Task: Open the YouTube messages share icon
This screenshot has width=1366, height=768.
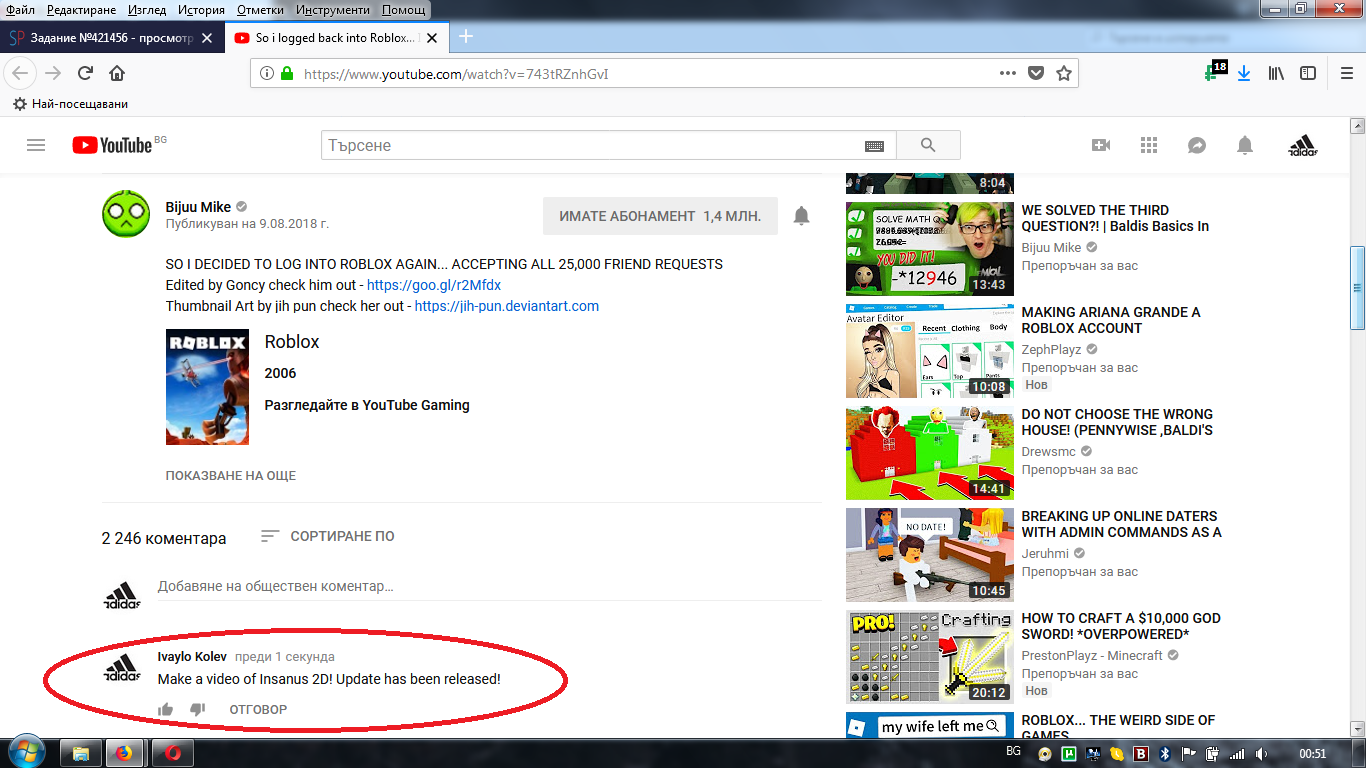Action: tap(1197, 145)
